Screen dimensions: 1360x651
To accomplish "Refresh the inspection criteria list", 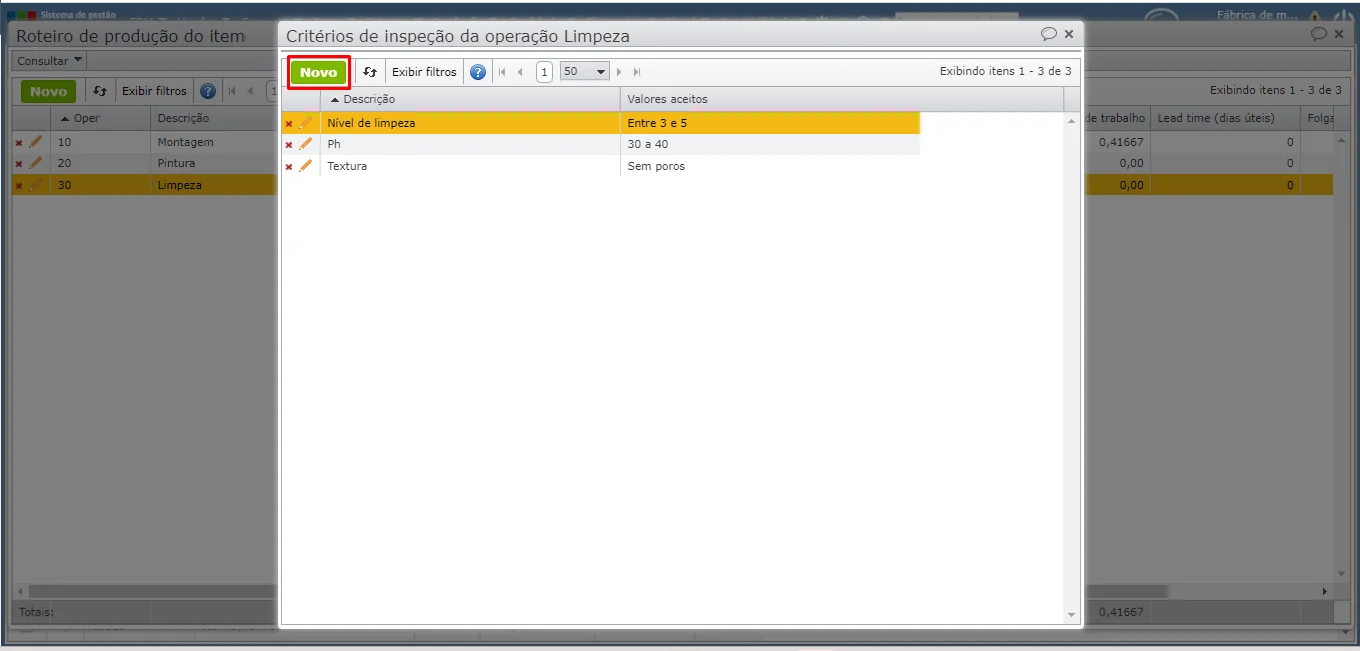I will [x=370, y=72].
